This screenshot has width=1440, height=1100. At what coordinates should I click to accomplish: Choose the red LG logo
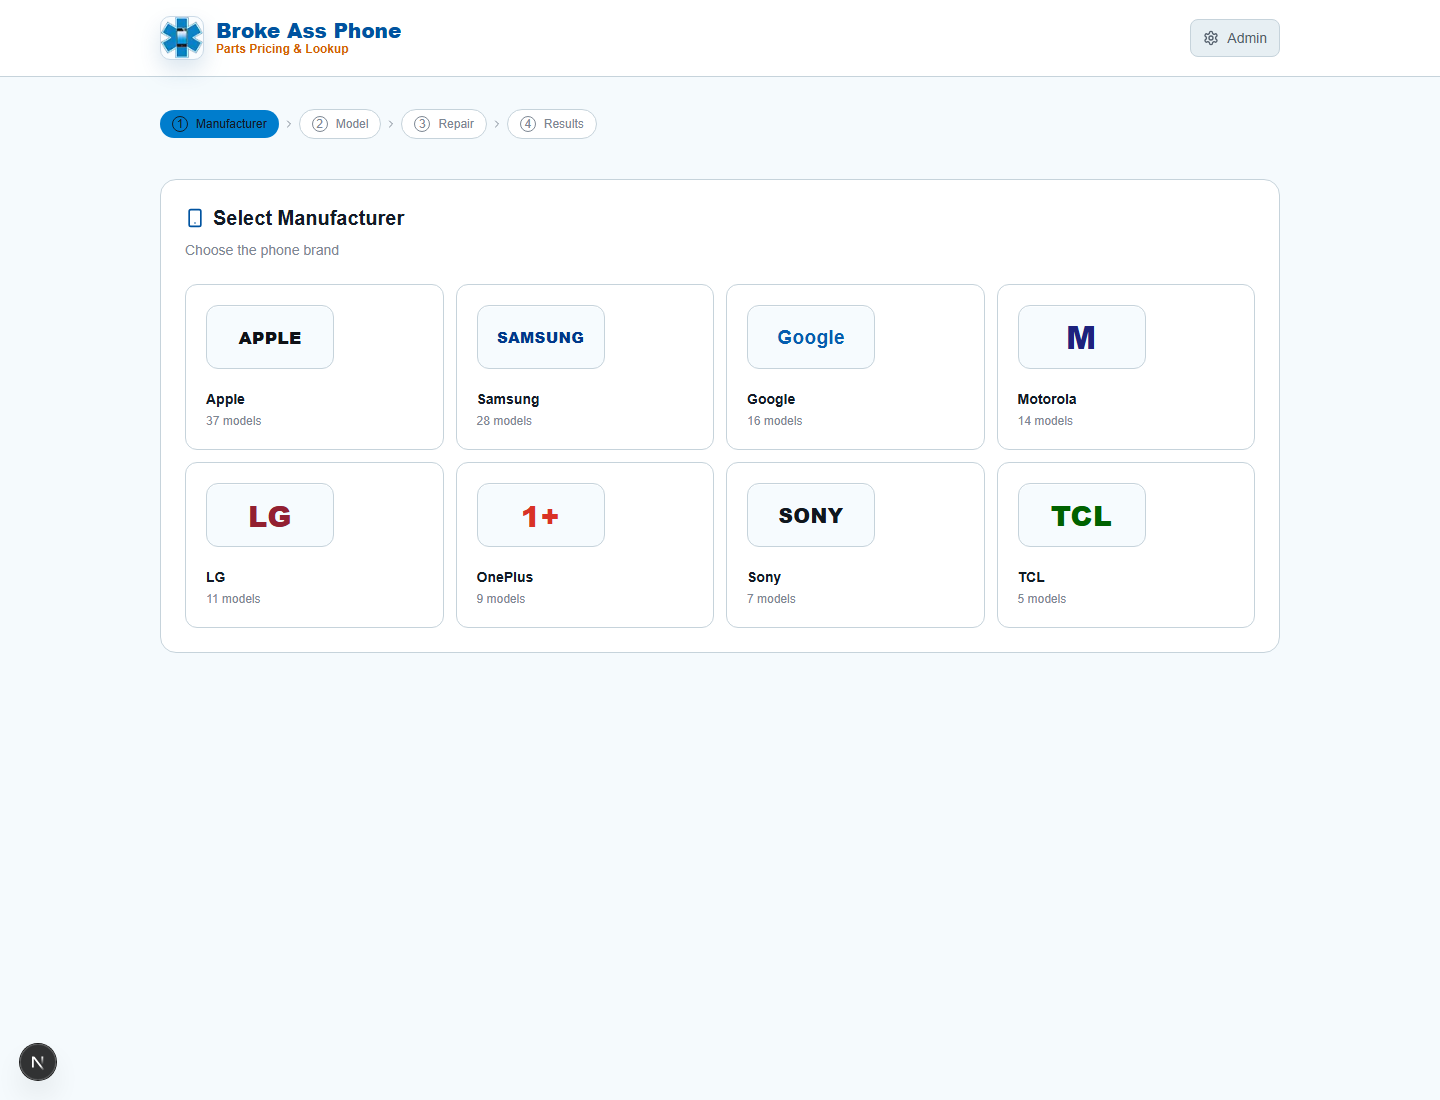coord(270,515)
